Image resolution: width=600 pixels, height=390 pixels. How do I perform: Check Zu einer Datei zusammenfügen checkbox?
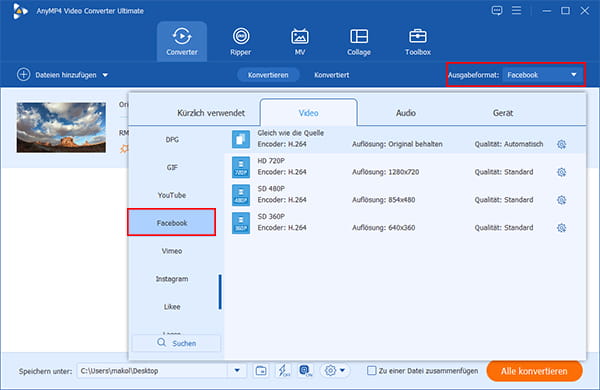click(371, 370)
